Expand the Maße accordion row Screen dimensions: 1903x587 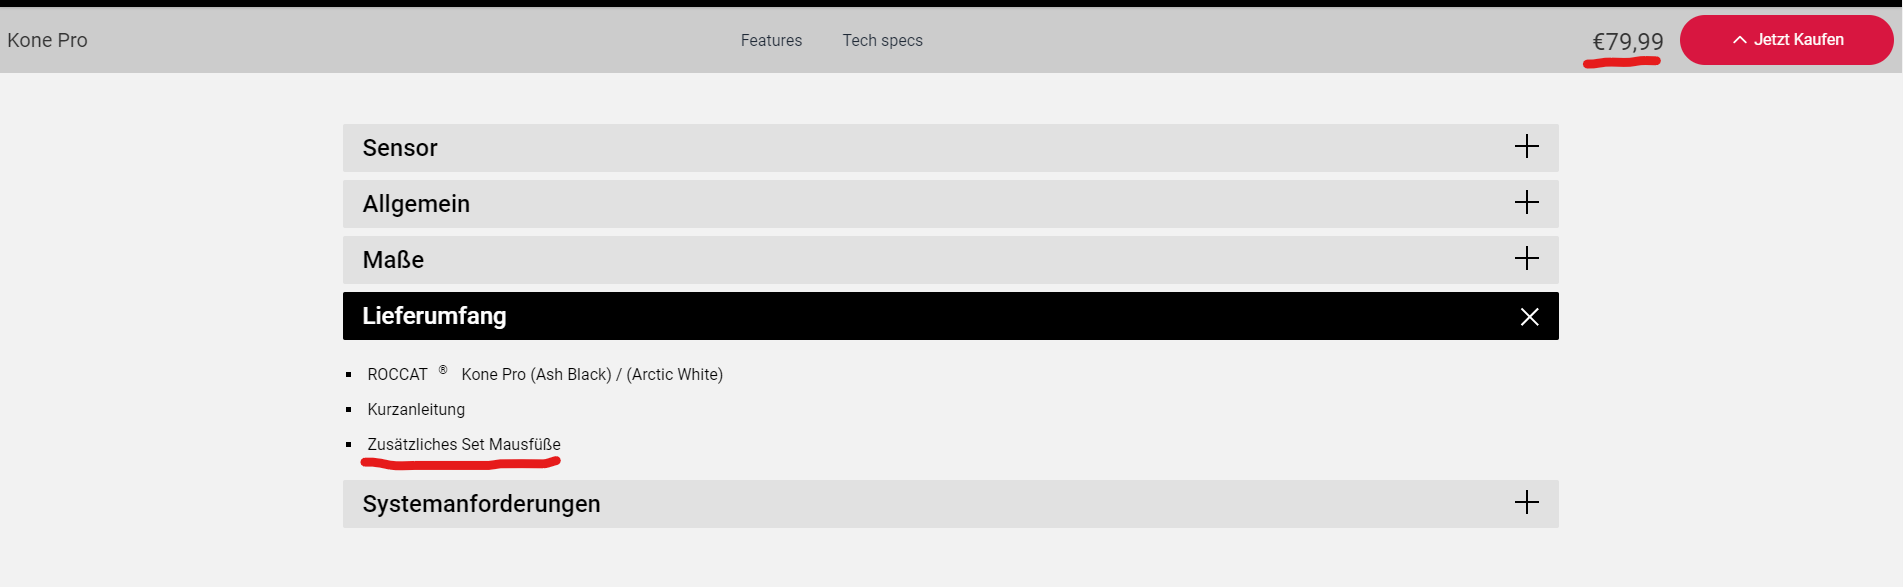[x=950, y=260]
